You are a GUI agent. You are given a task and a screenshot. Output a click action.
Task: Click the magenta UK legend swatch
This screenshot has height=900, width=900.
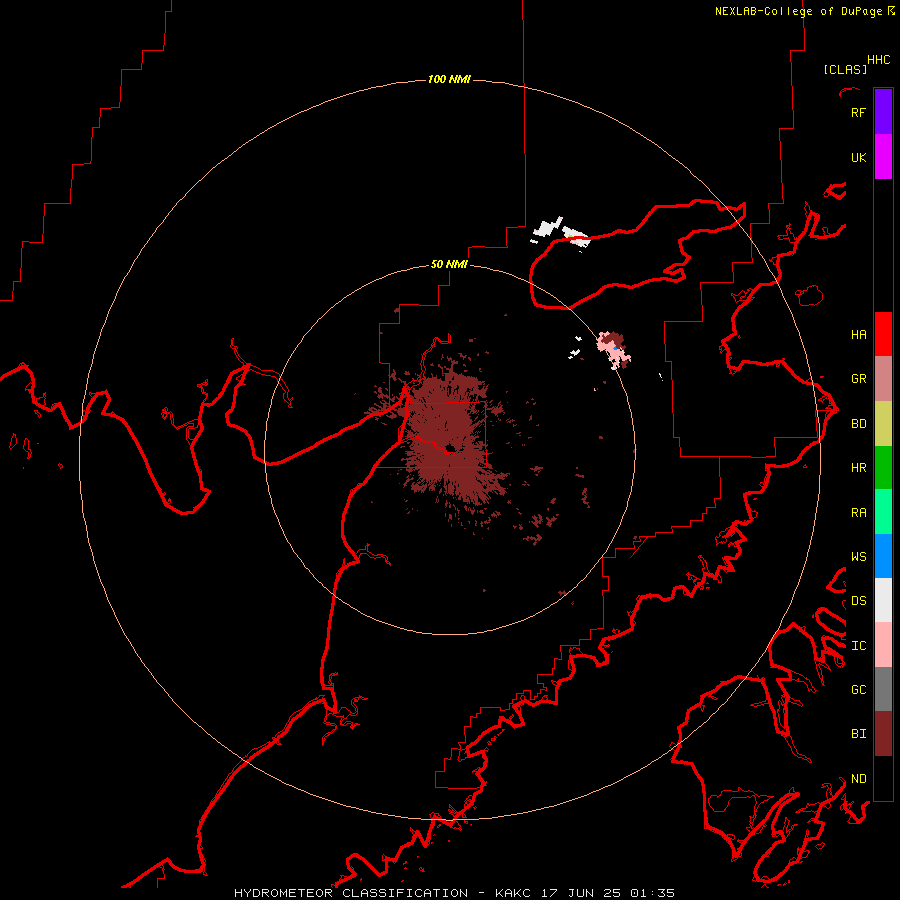[883, 157]
